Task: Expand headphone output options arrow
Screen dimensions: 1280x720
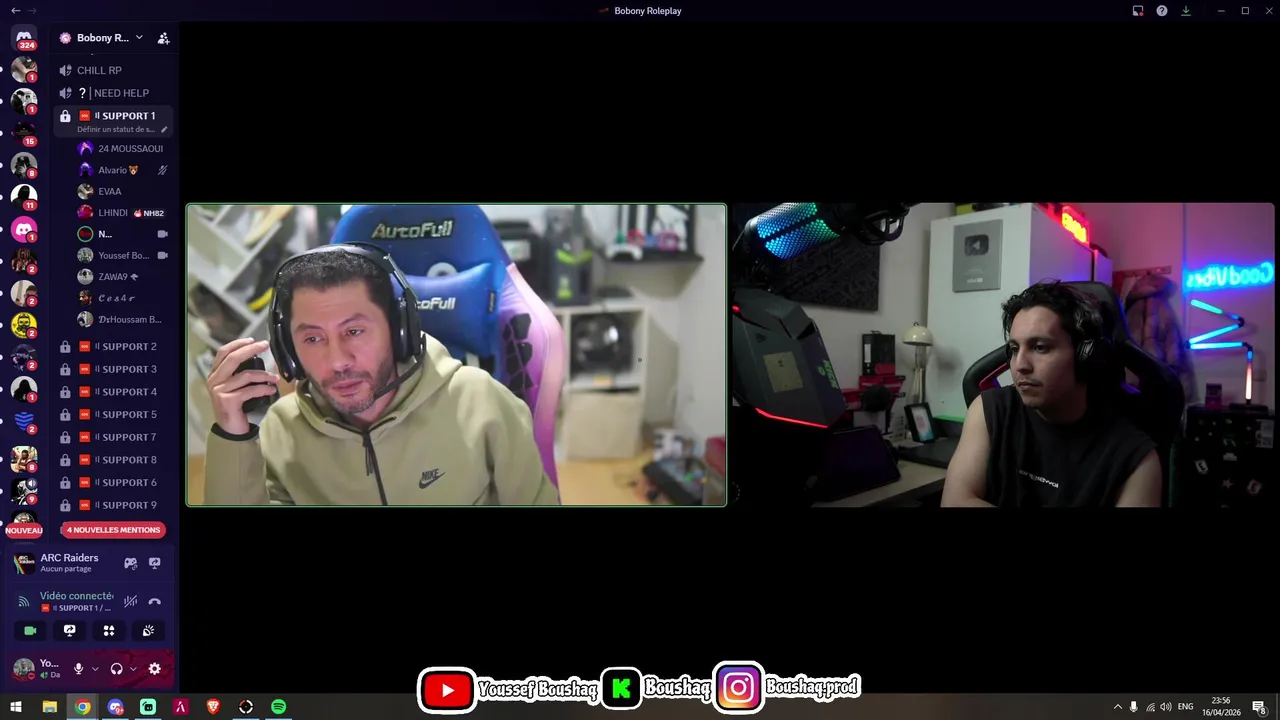Action: point(133,669)
